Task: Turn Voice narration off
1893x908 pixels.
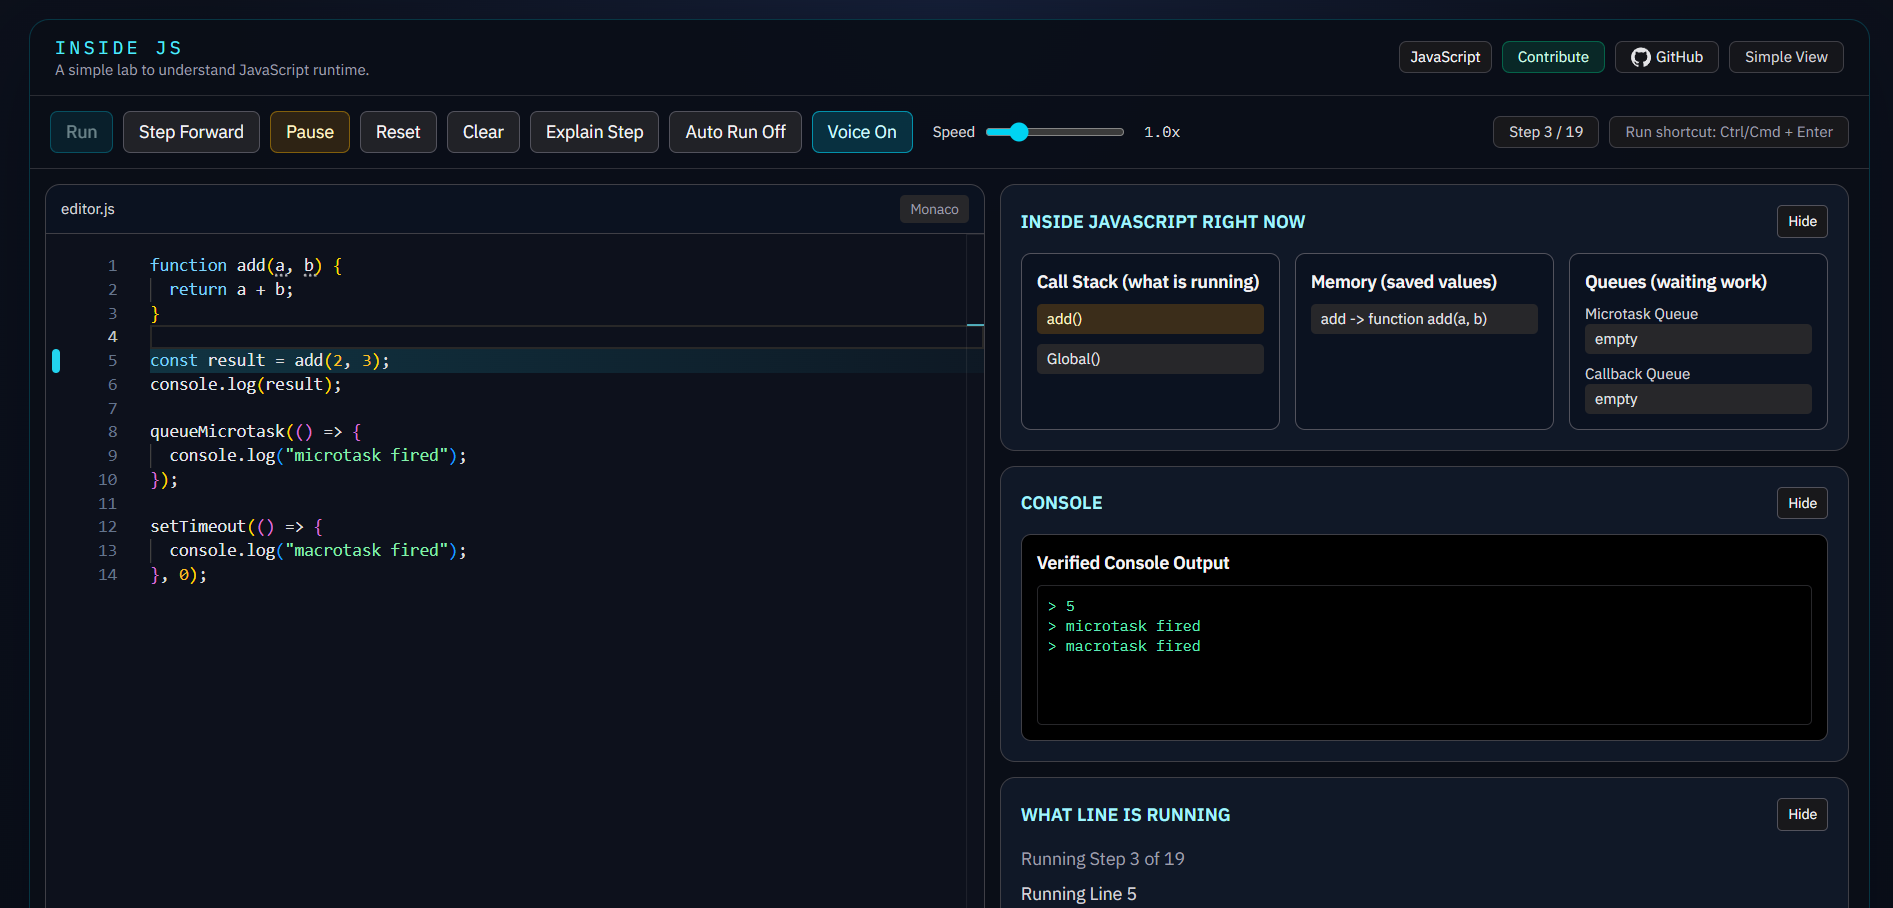Action: pyautogui.click(x=862, y=131)
